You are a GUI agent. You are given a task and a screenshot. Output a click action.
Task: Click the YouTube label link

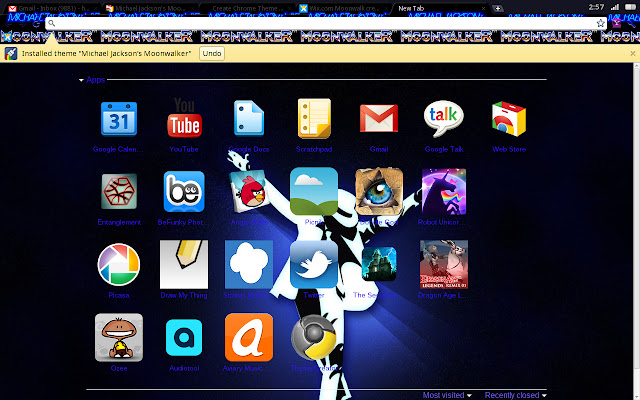184,149
